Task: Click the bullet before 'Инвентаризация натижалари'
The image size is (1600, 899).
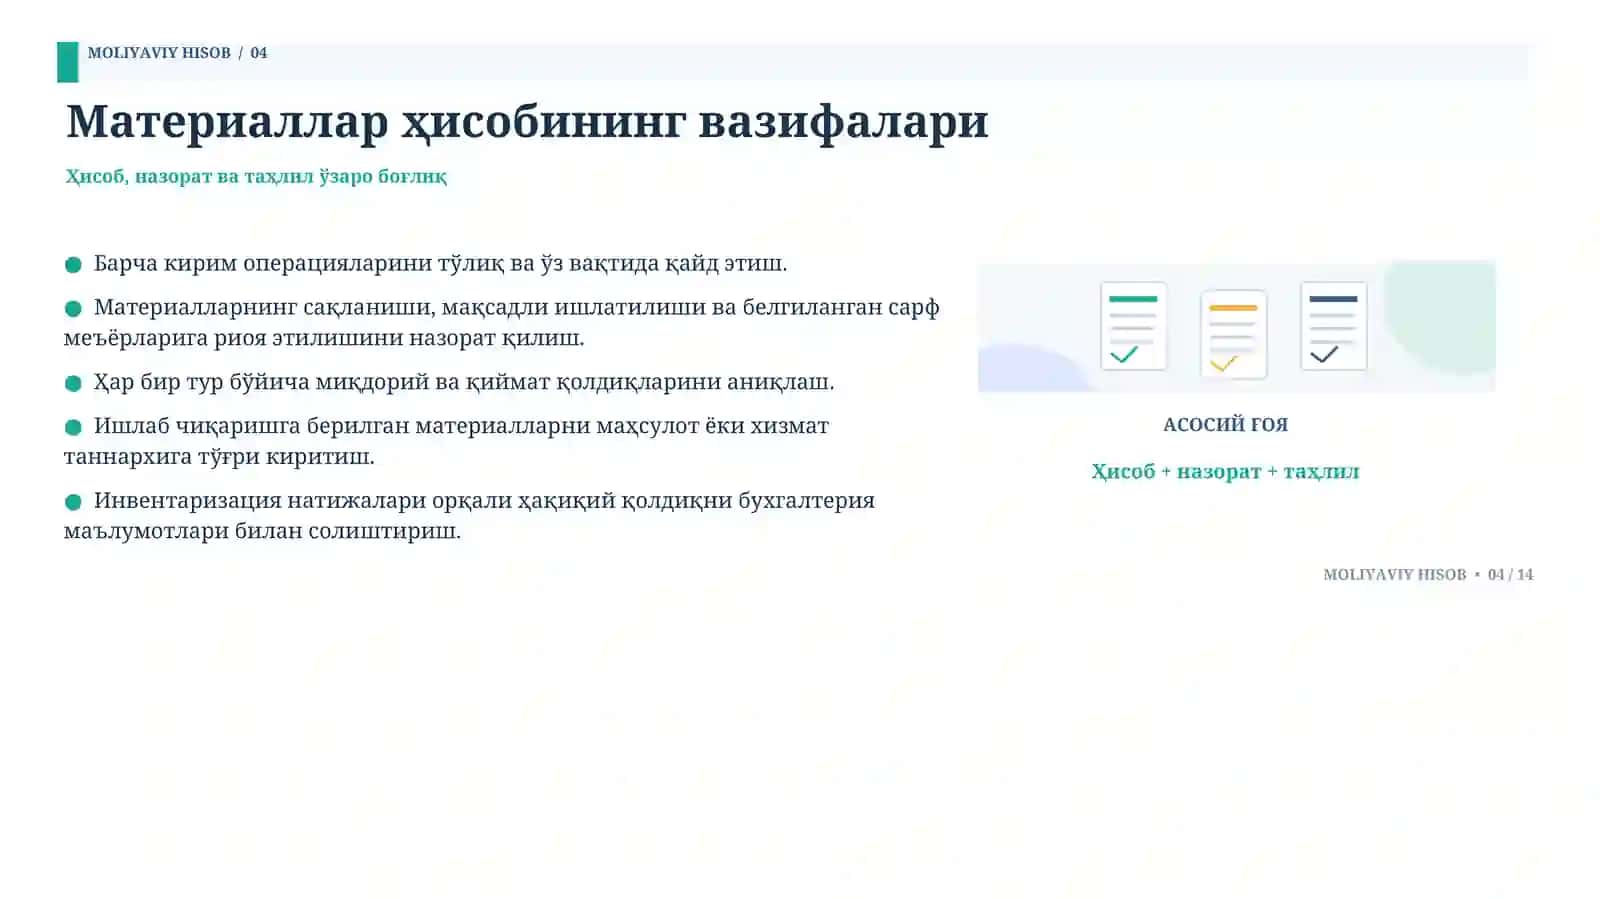Action: click(x=73, y=502)
